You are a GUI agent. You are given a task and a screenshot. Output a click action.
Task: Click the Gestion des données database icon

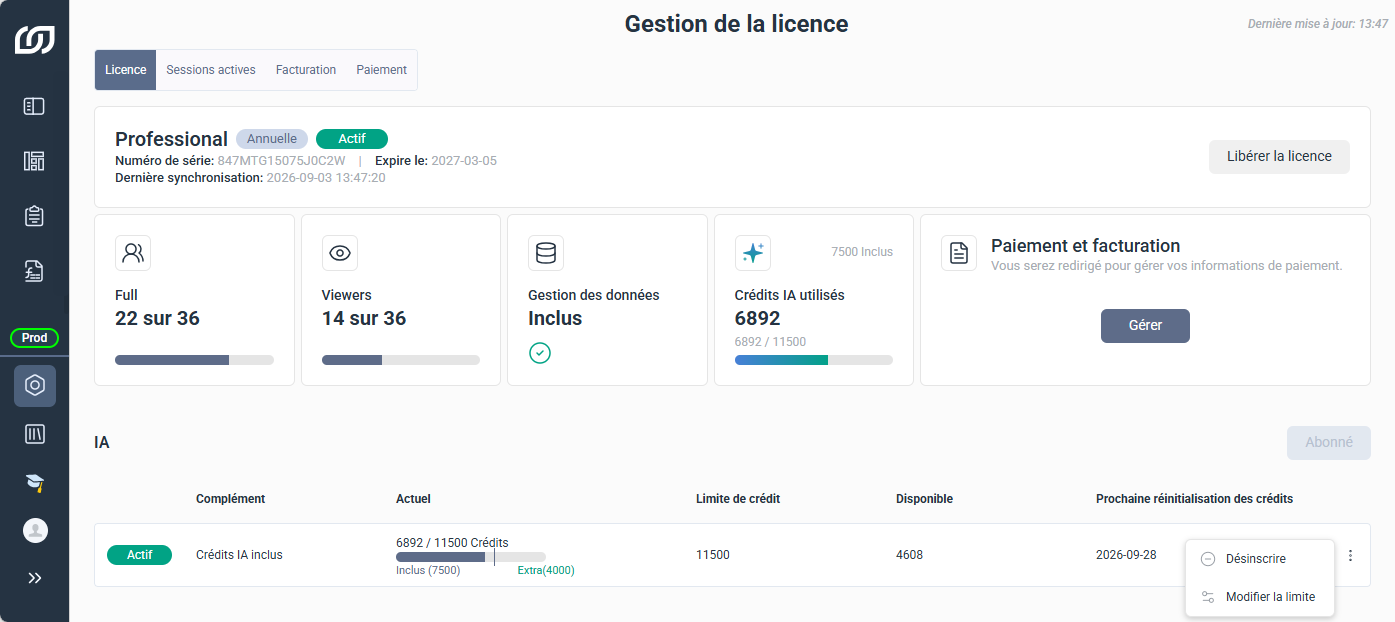point(546,253)
